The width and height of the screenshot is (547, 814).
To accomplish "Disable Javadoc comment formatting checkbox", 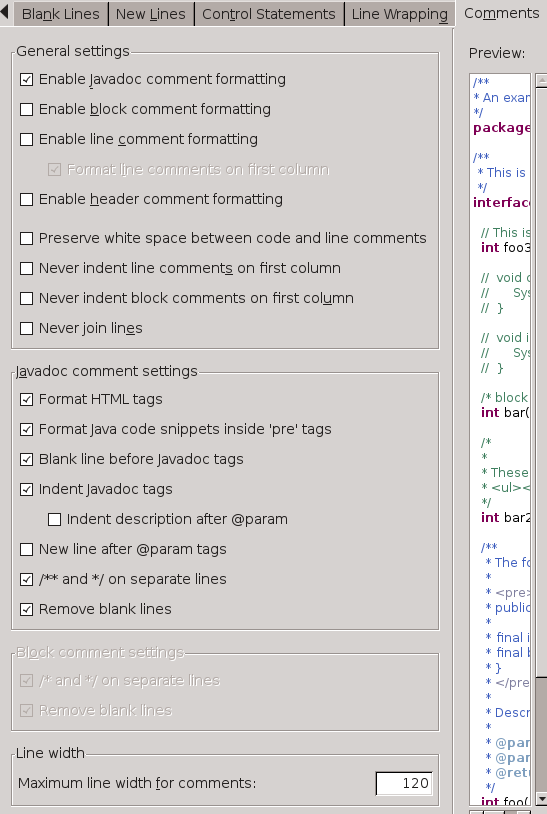I will pos(26,79).
